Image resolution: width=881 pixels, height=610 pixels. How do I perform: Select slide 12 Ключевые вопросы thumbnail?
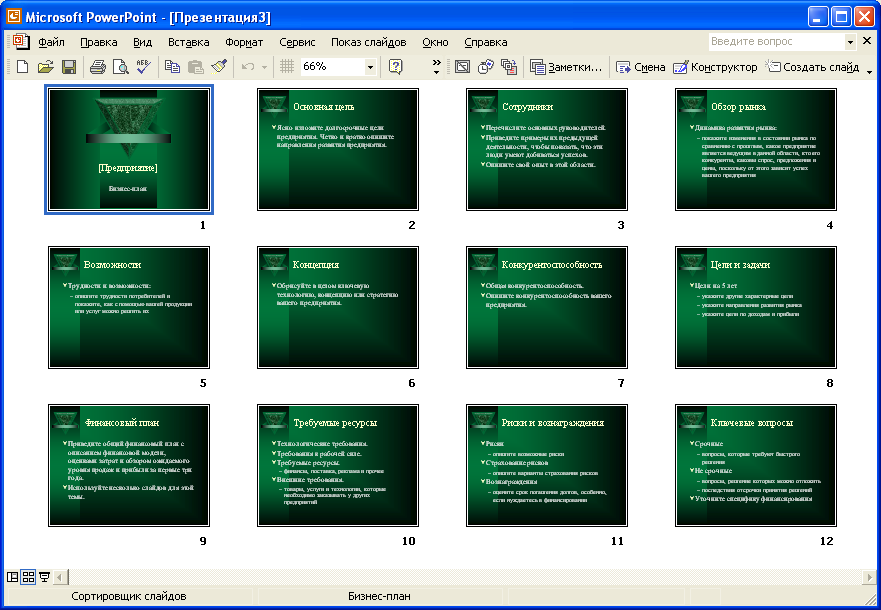point(756,465)
